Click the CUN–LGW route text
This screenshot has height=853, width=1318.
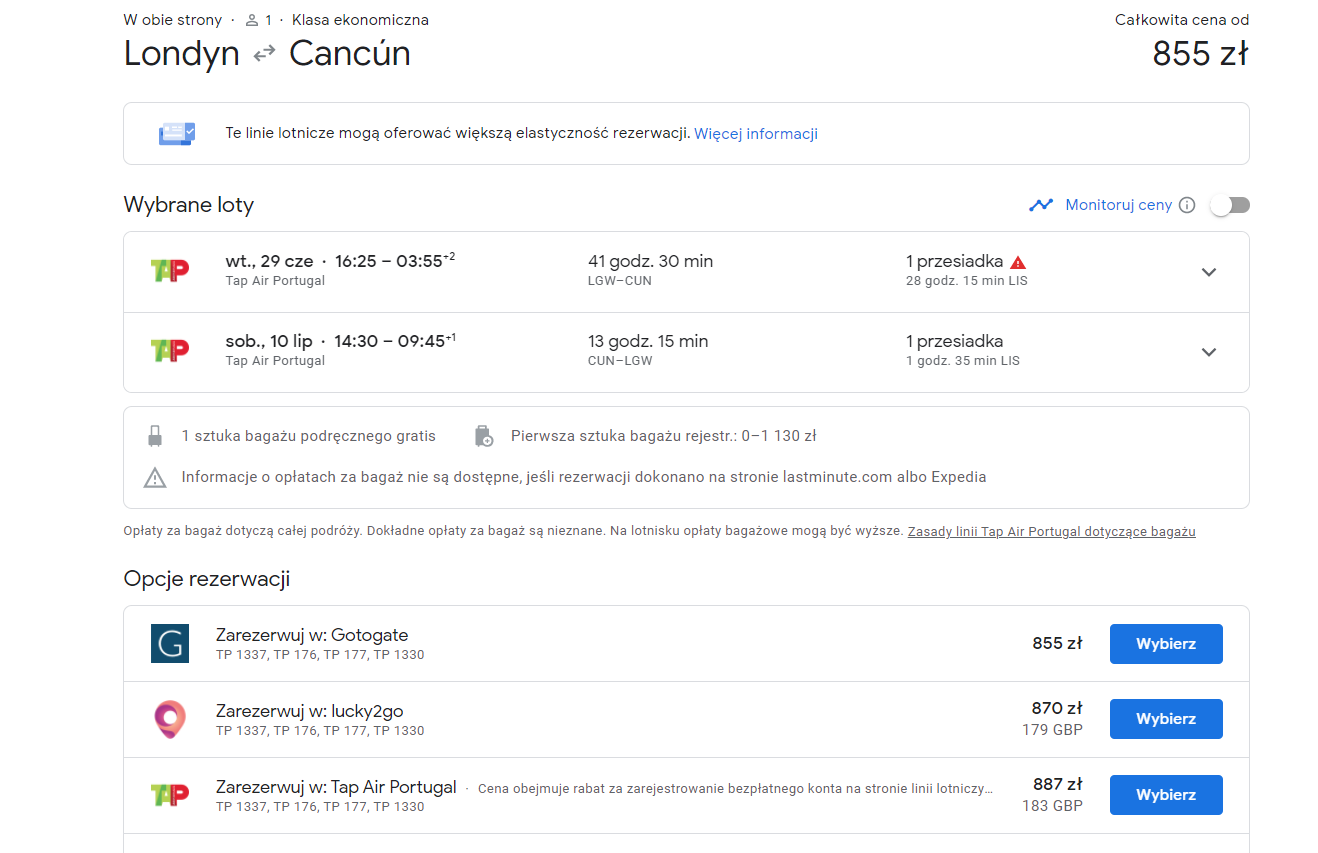(620, 361)
